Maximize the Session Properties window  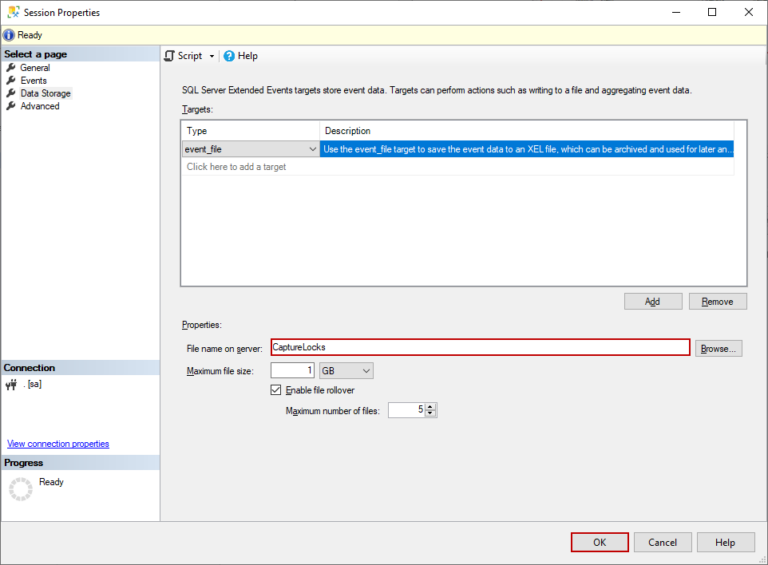[712, 12]
